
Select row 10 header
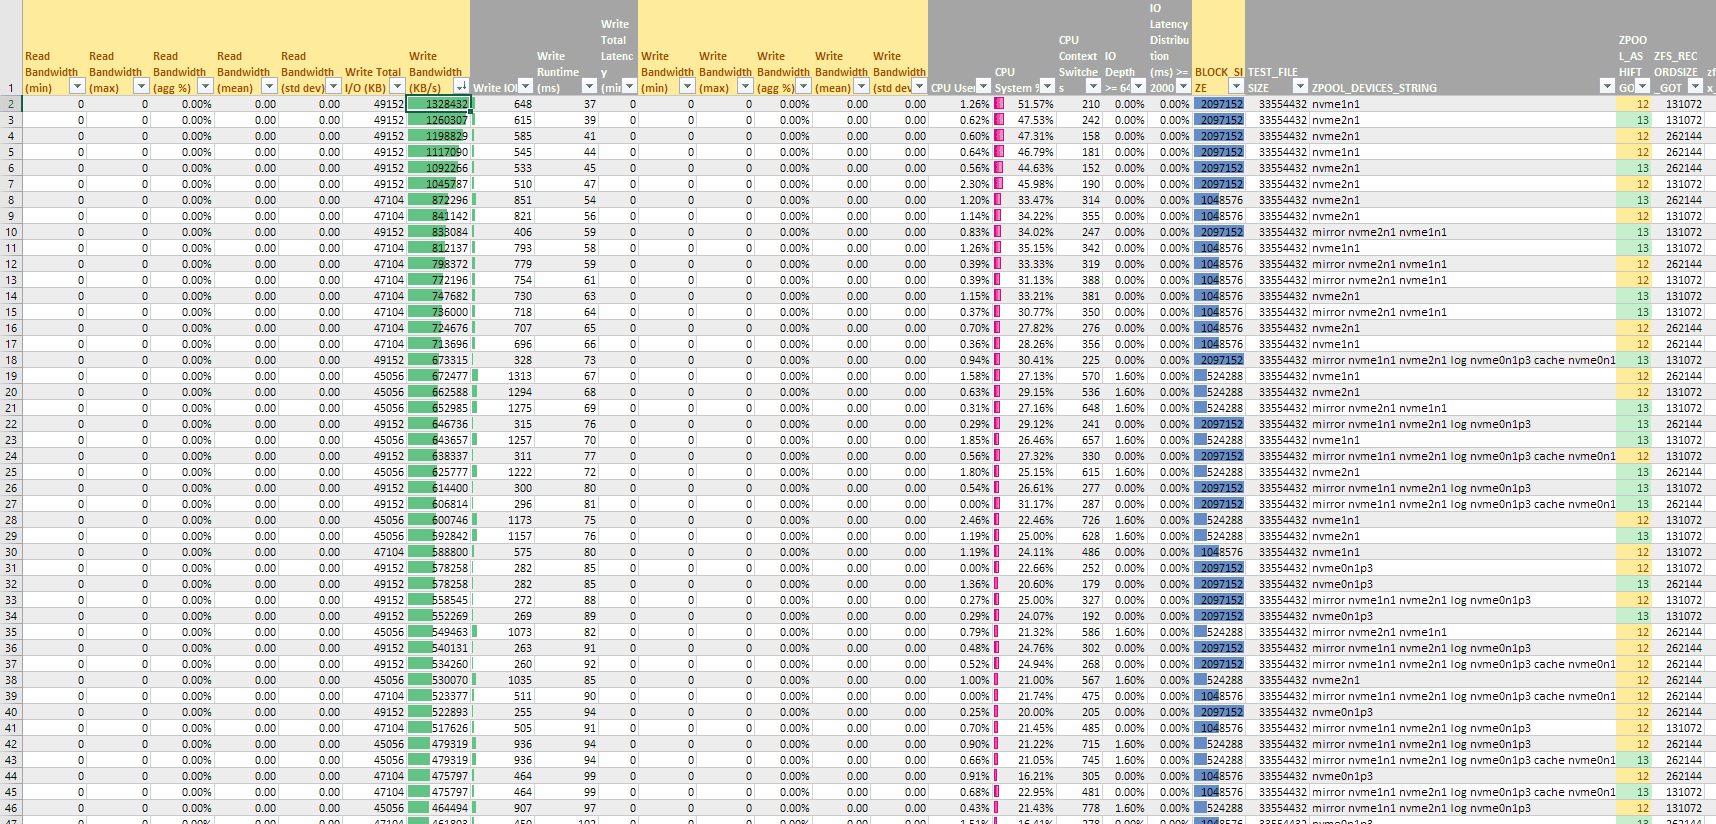tap(11, 232)
